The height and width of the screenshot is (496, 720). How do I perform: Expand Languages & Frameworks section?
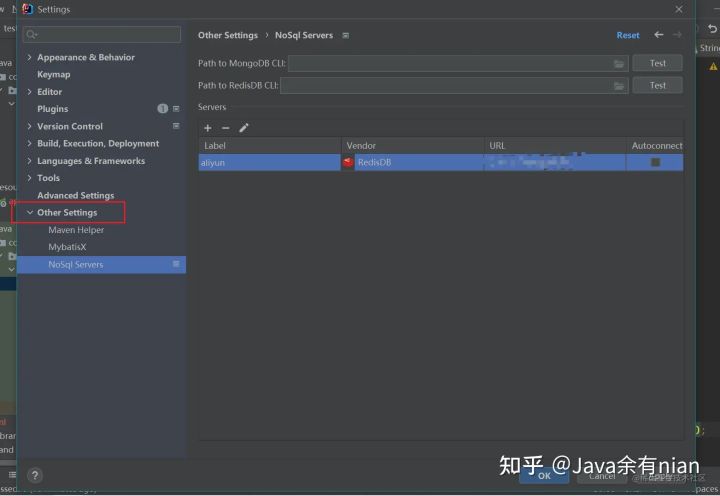29,161
